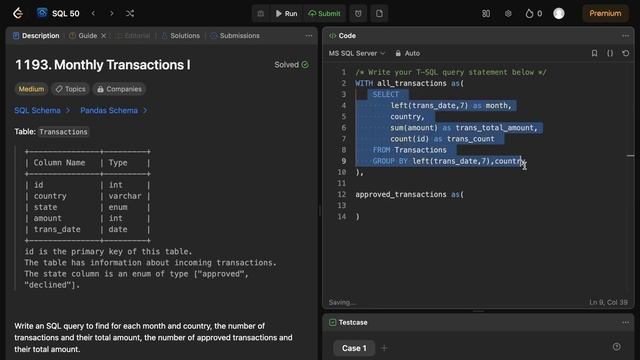Click the Testcase panel header
This screenshot has height=360, width=640.
pyautogui.click(x=348, y=322)
